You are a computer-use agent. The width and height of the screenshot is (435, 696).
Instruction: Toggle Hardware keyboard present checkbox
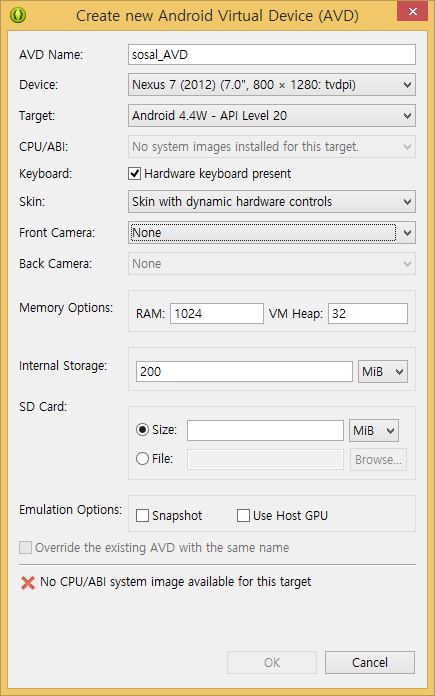click(x=134, y=174)
